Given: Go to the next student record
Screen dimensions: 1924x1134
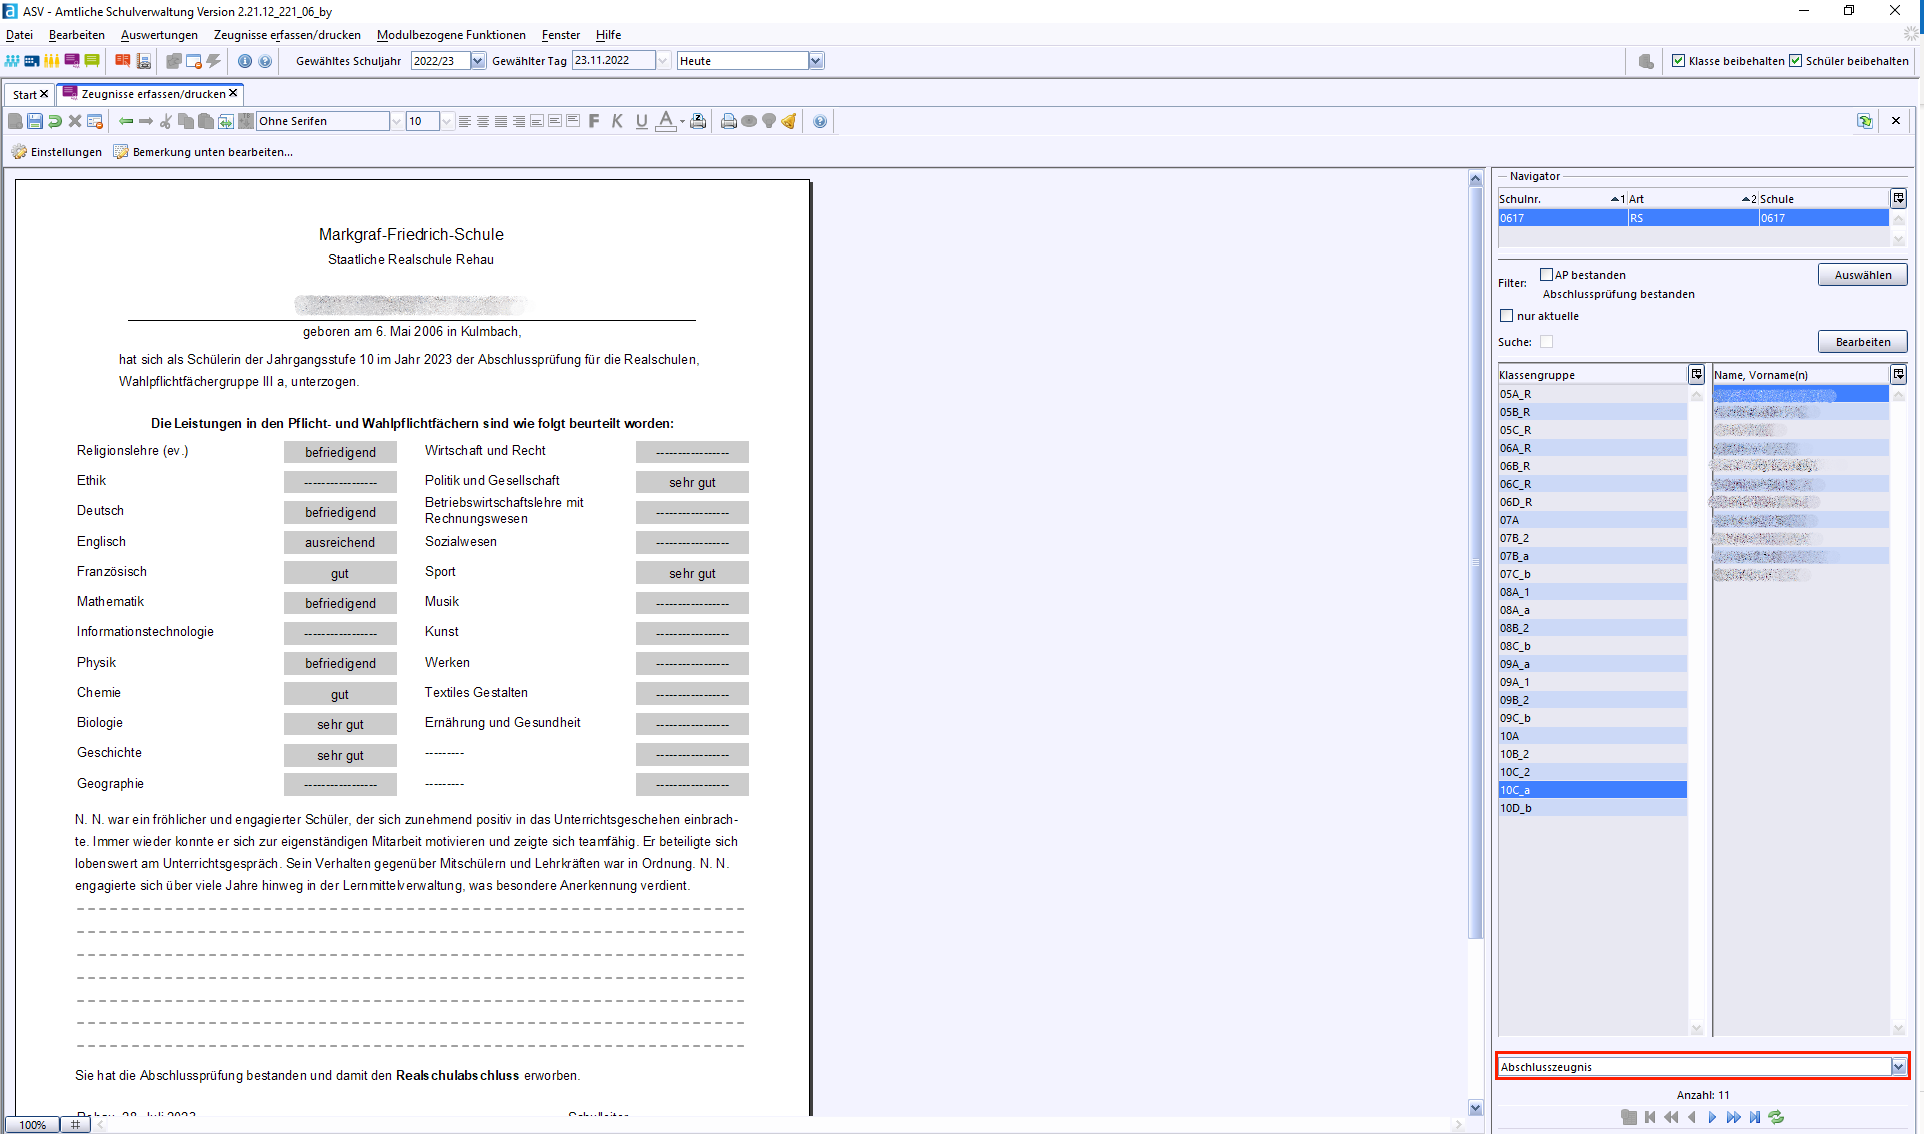Looking at the screenshot, I should [1712, 1117].
